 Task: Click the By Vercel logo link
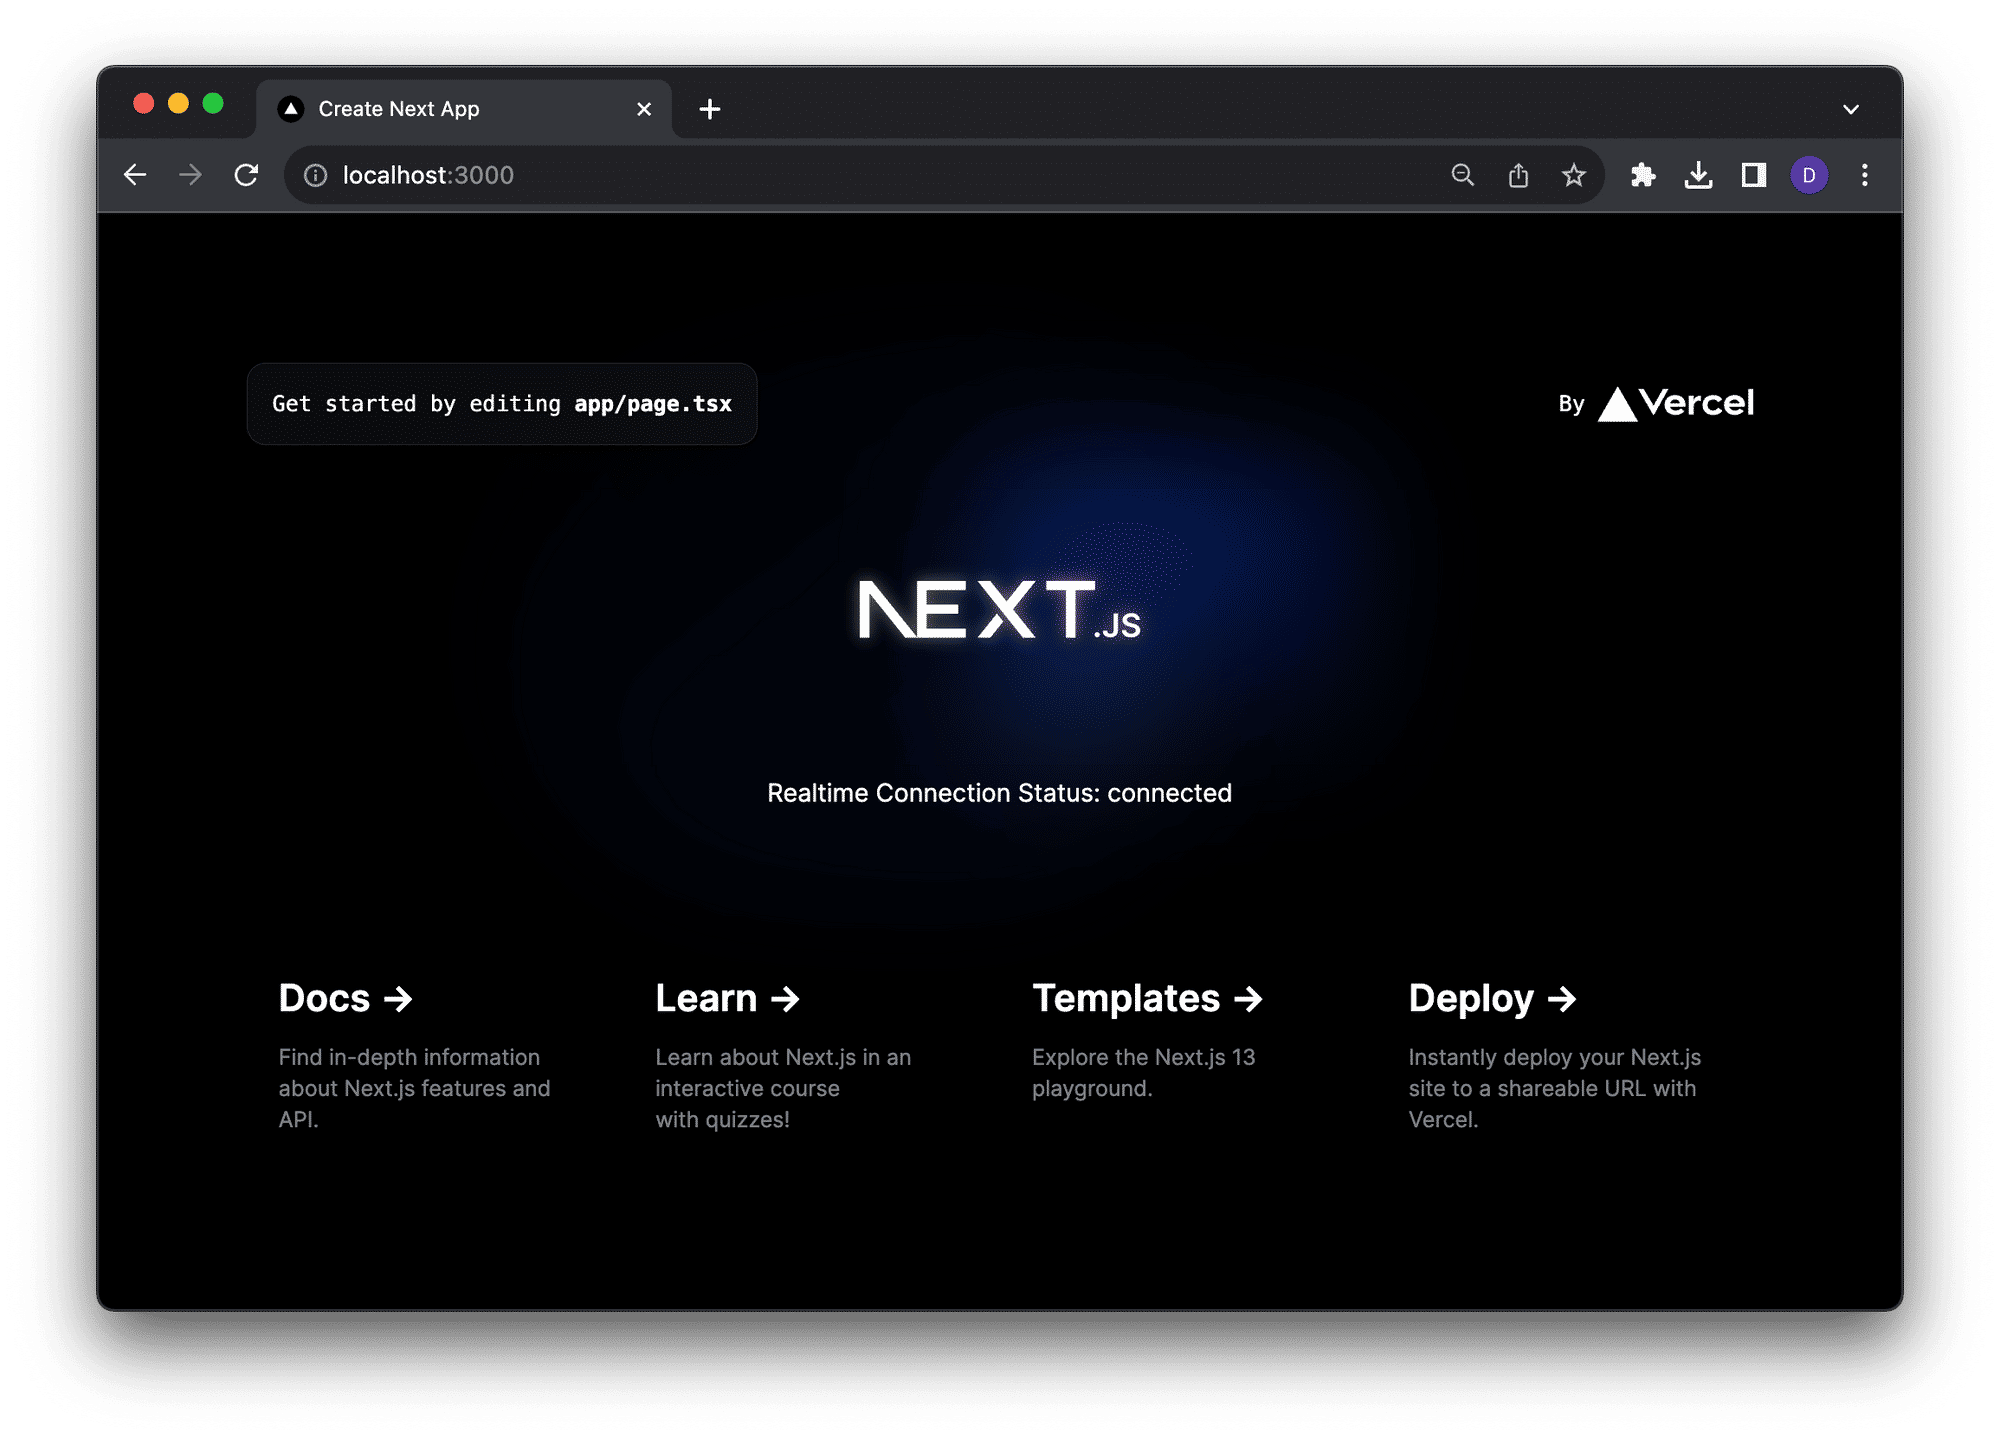pos(1656,403)
